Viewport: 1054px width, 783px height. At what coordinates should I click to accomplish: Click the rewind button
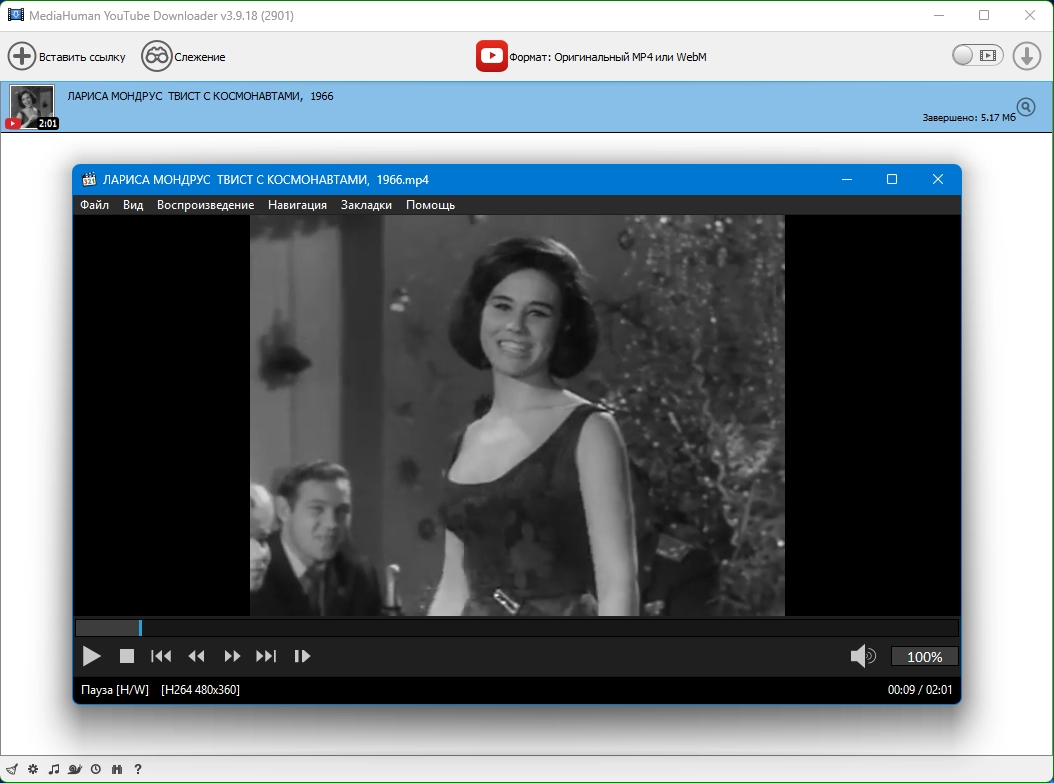click(x=196, y=656)
